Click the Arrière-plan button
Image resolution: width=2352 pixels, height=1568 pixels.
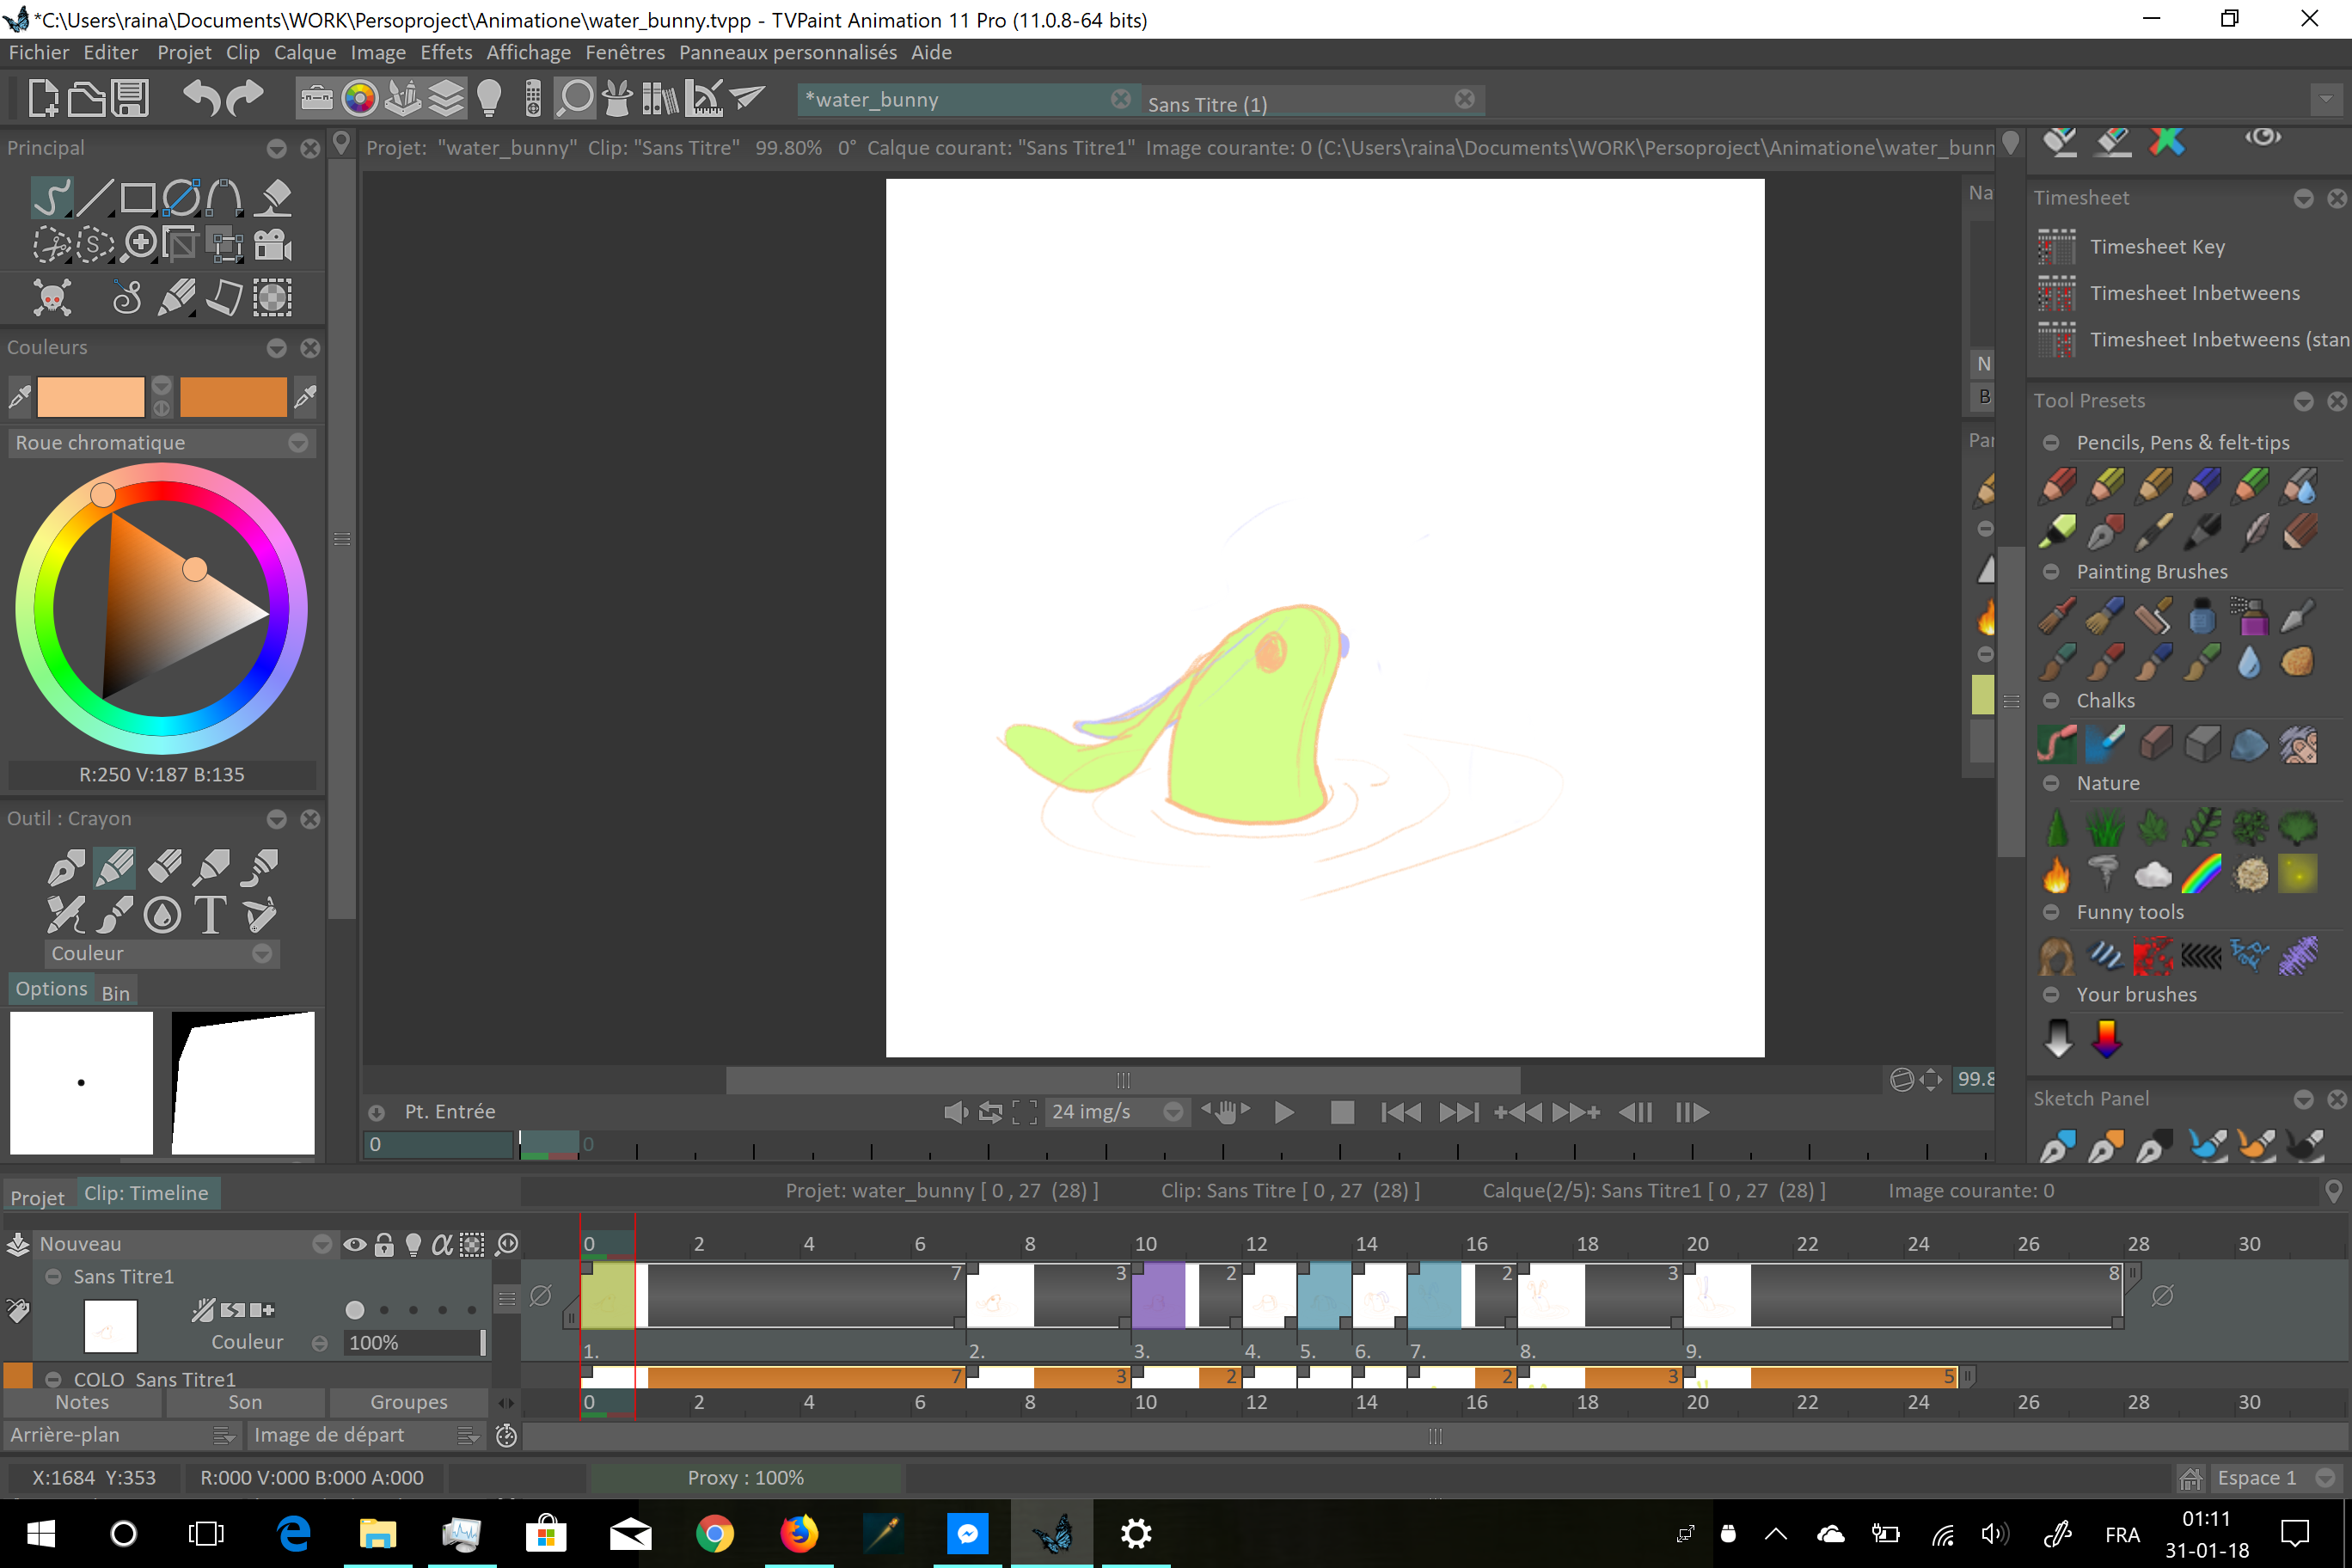point(120,1435)
